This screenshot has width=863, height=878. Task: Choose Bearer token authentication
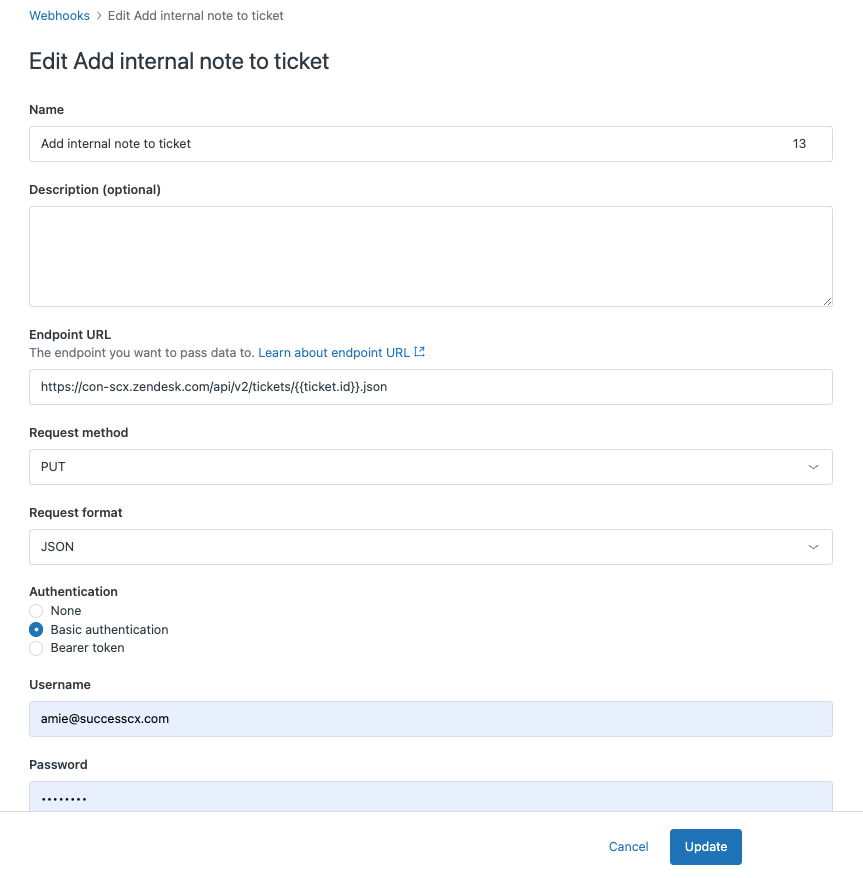click(36, 648)
